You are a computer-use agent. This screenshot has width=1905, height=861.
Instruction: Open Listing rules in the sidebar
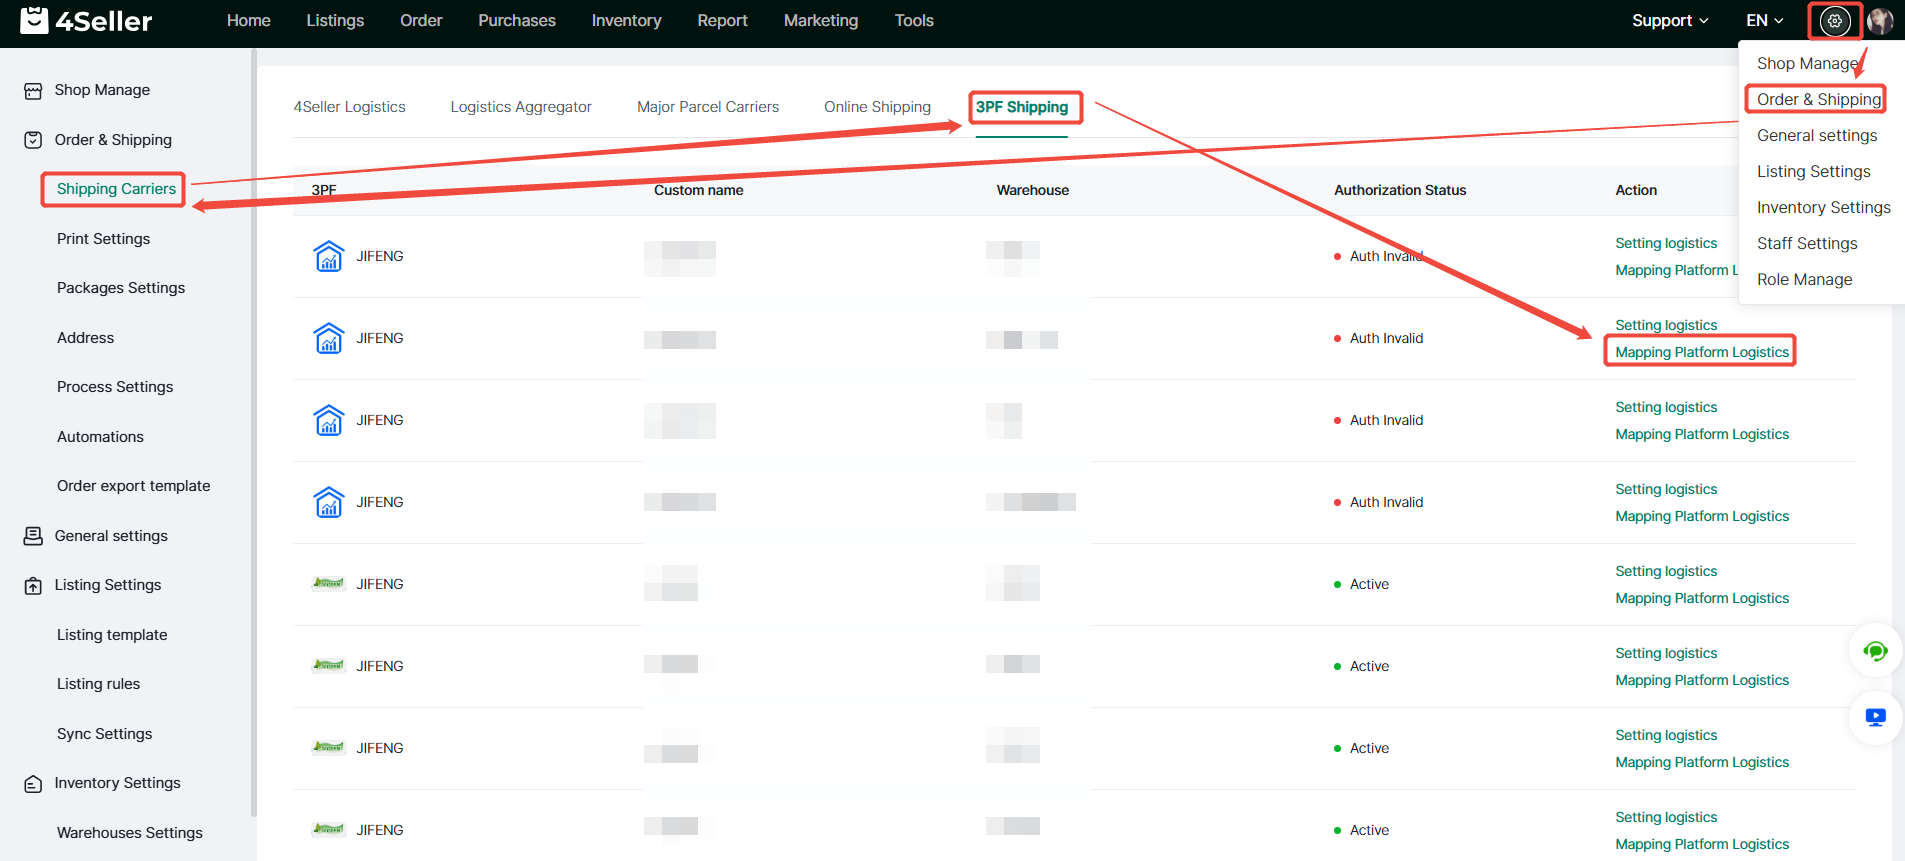click(98, 684)
